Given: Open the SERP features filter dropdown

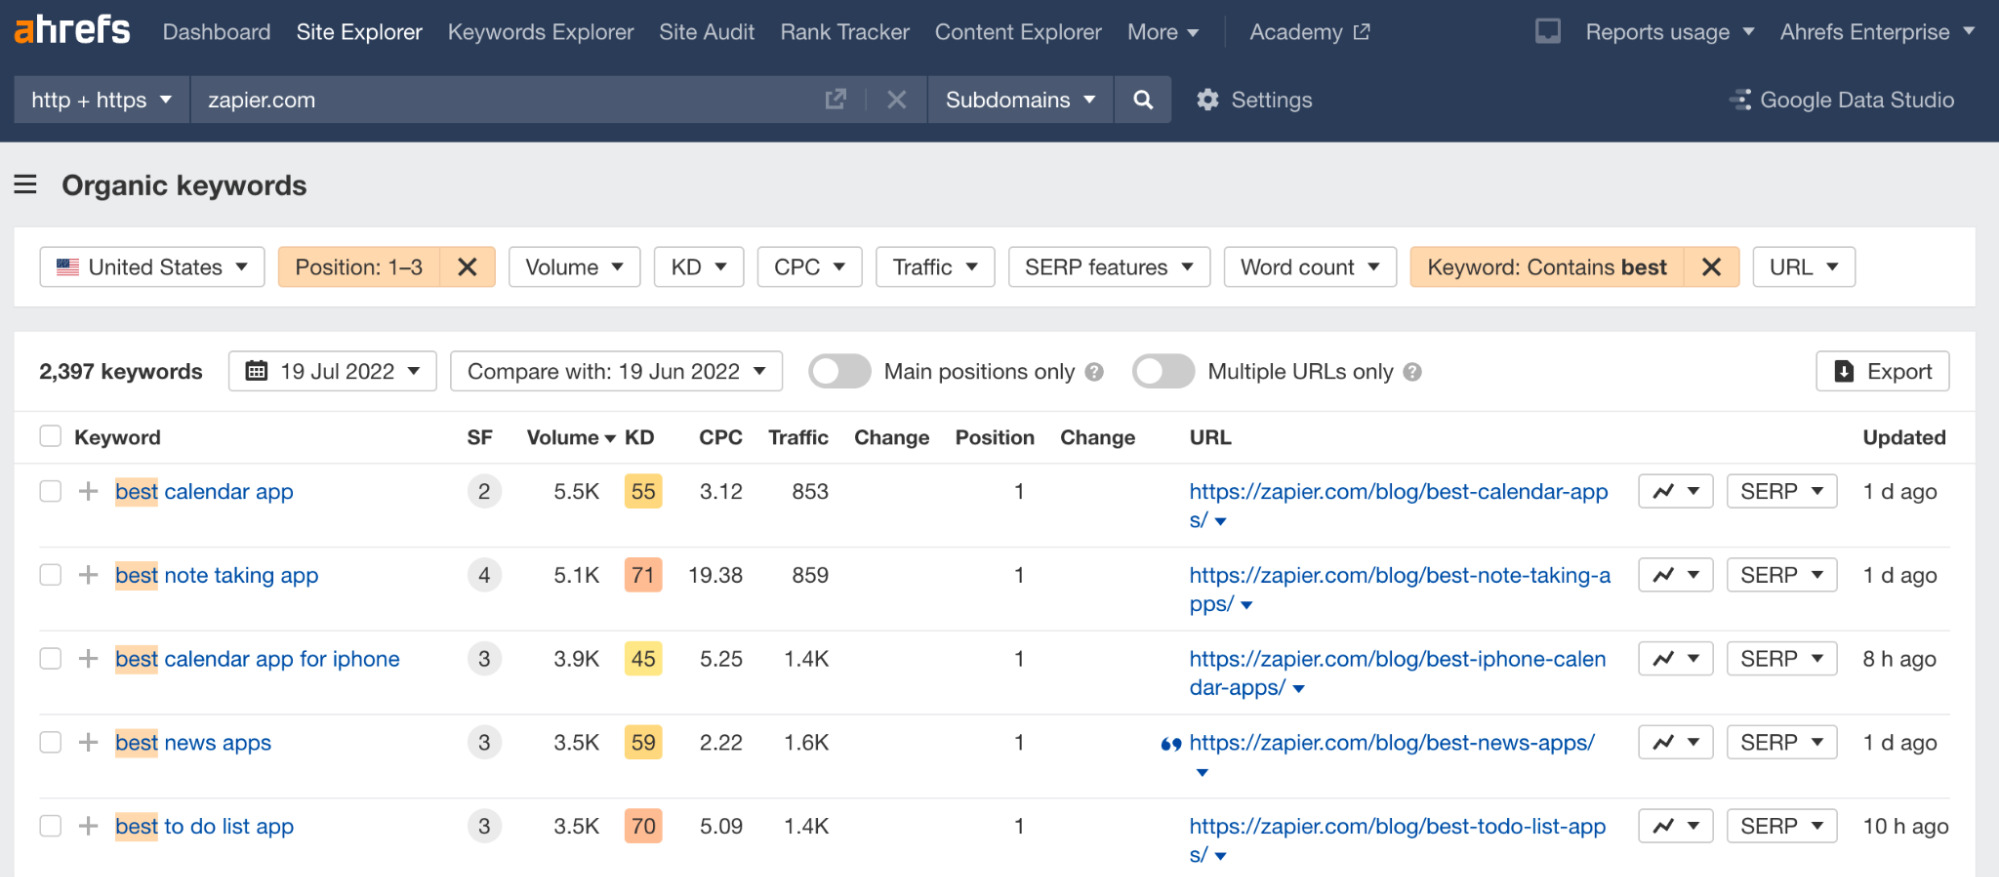Looking at the screenshot, I should pos(1109,267).
